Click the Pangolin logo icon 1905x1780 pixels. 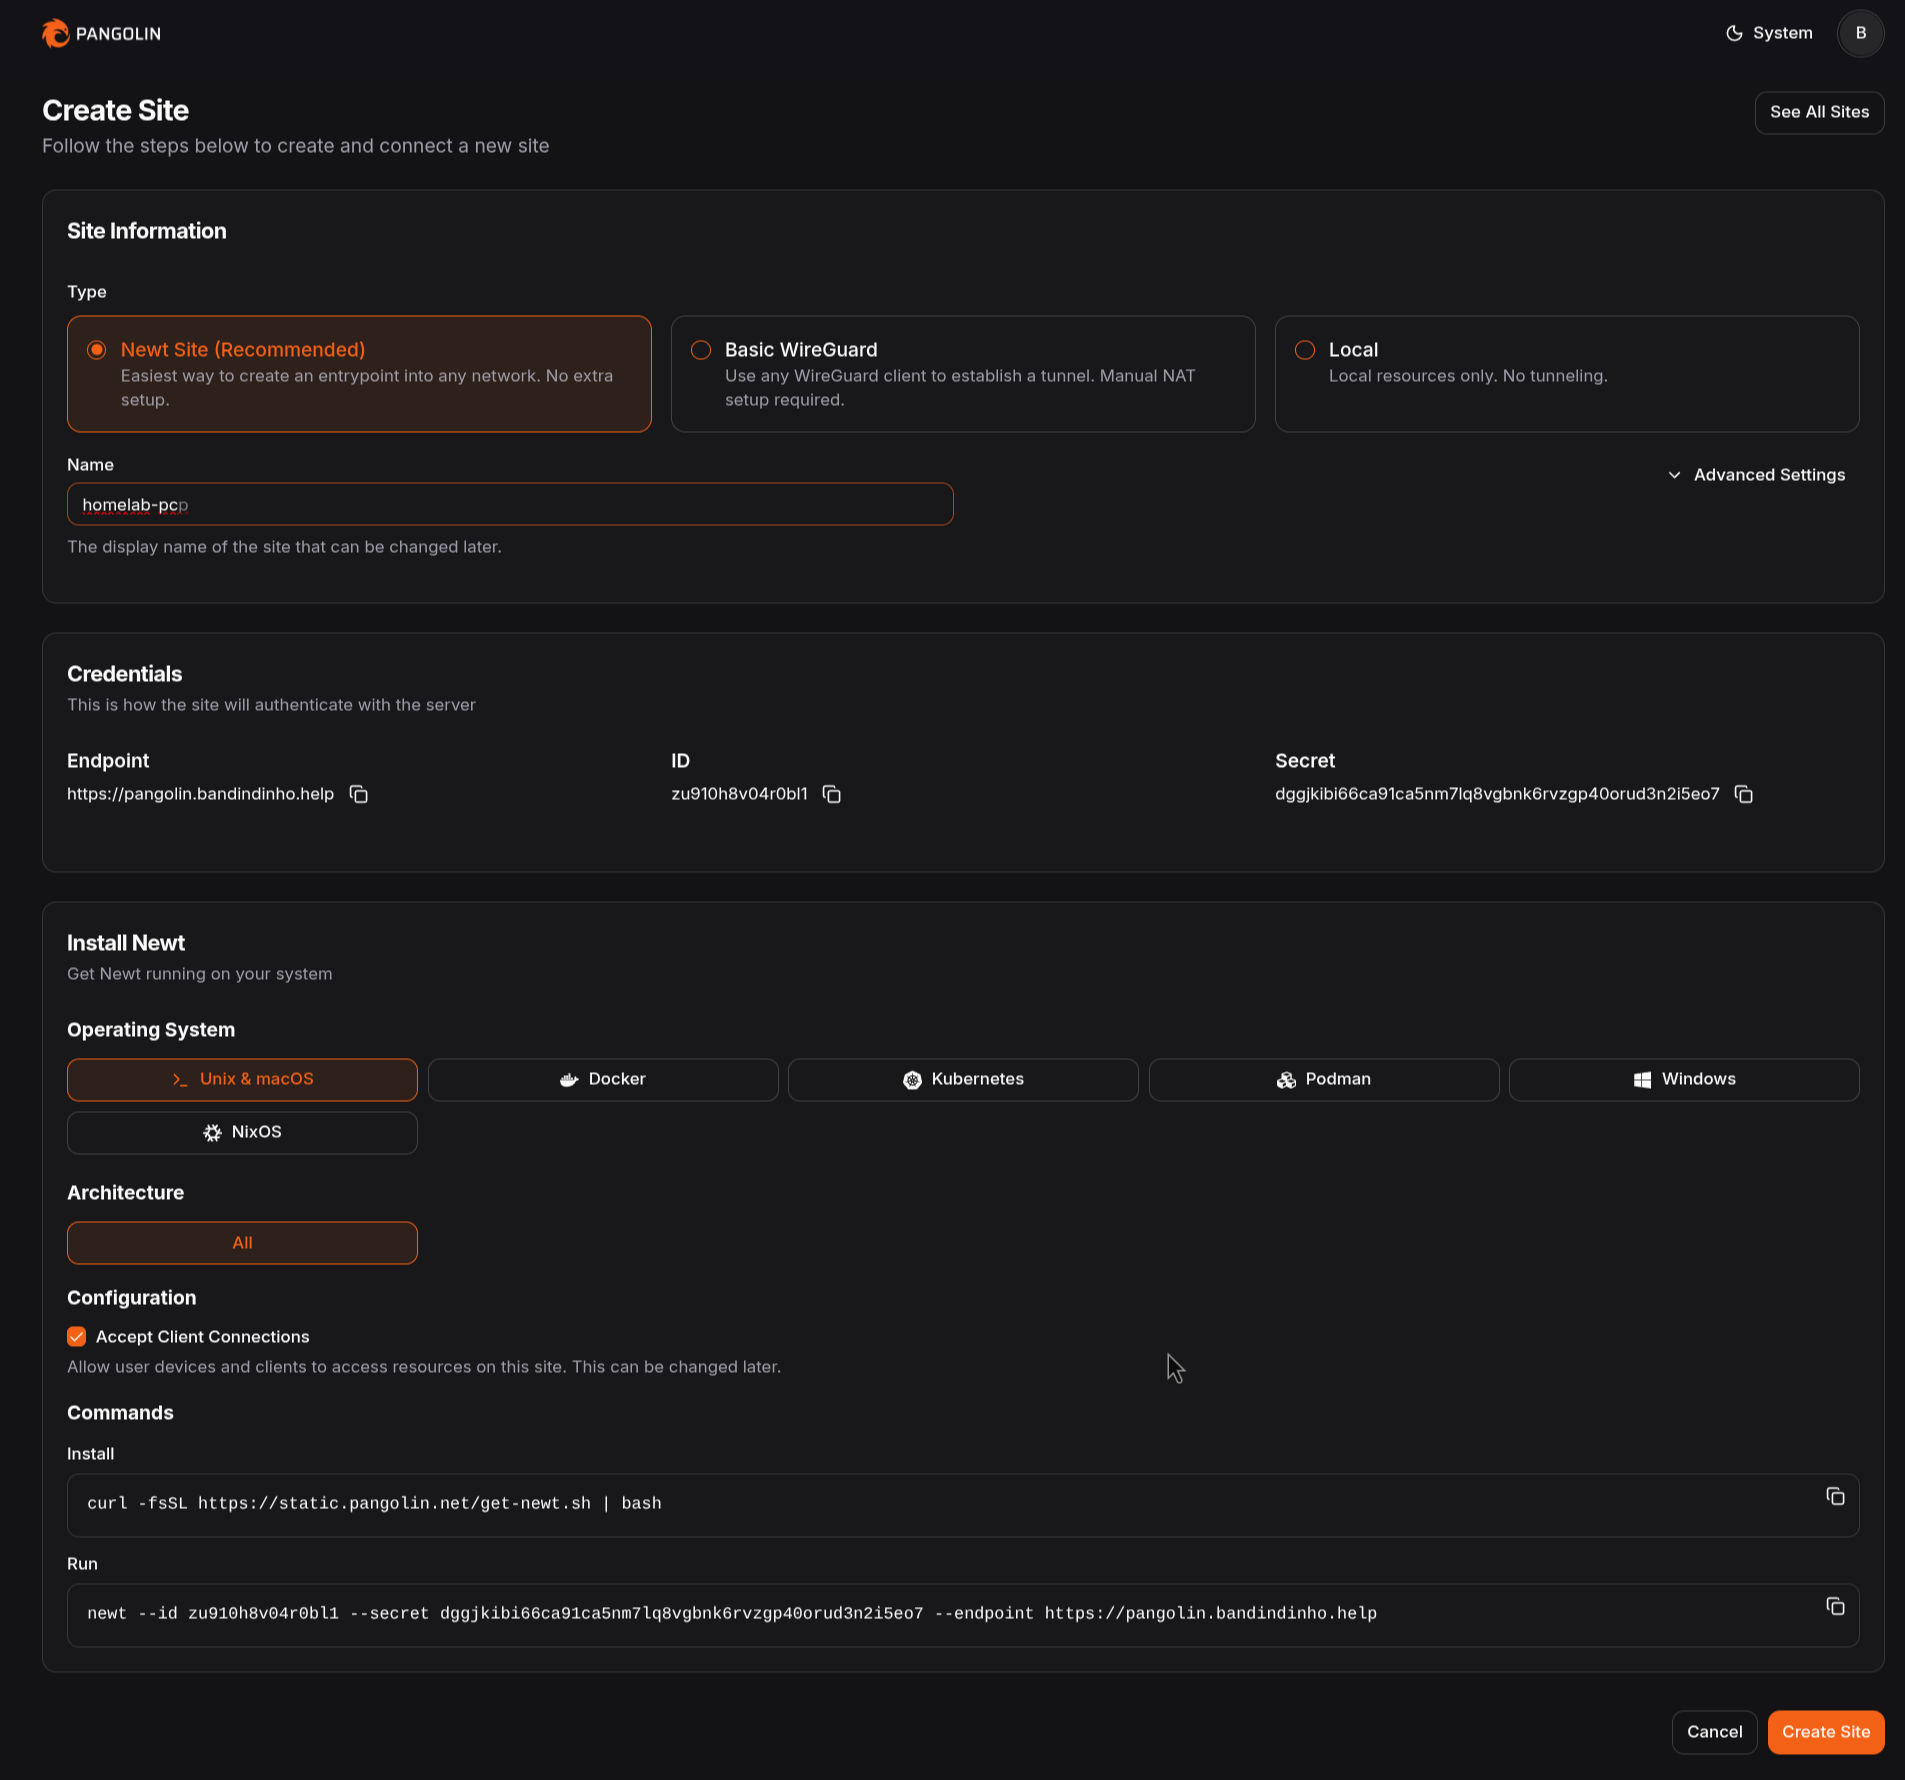(x=55, y=33)
